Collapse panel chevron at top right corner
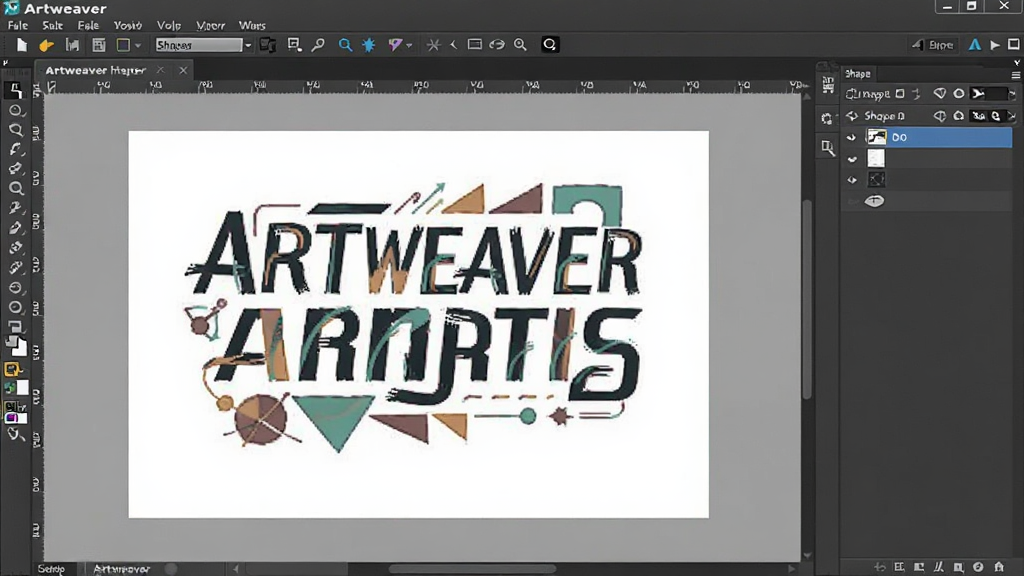 (x=1017, y=63)
